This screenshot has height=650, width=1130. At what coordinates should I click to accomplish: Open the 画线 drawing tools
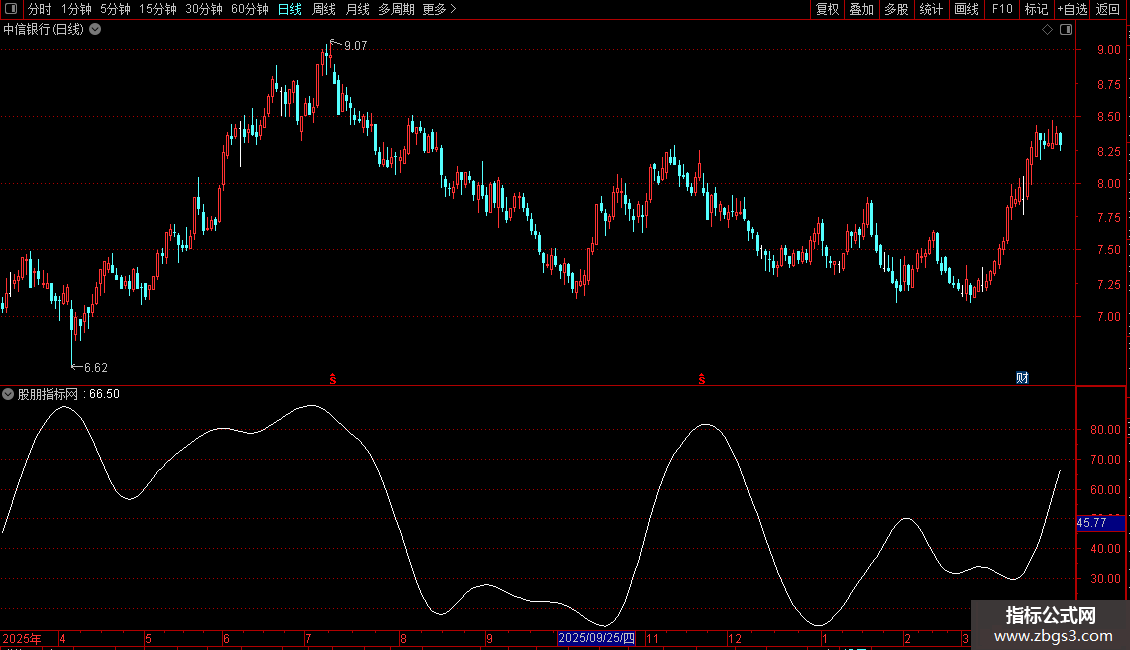(x=966, y=9)
